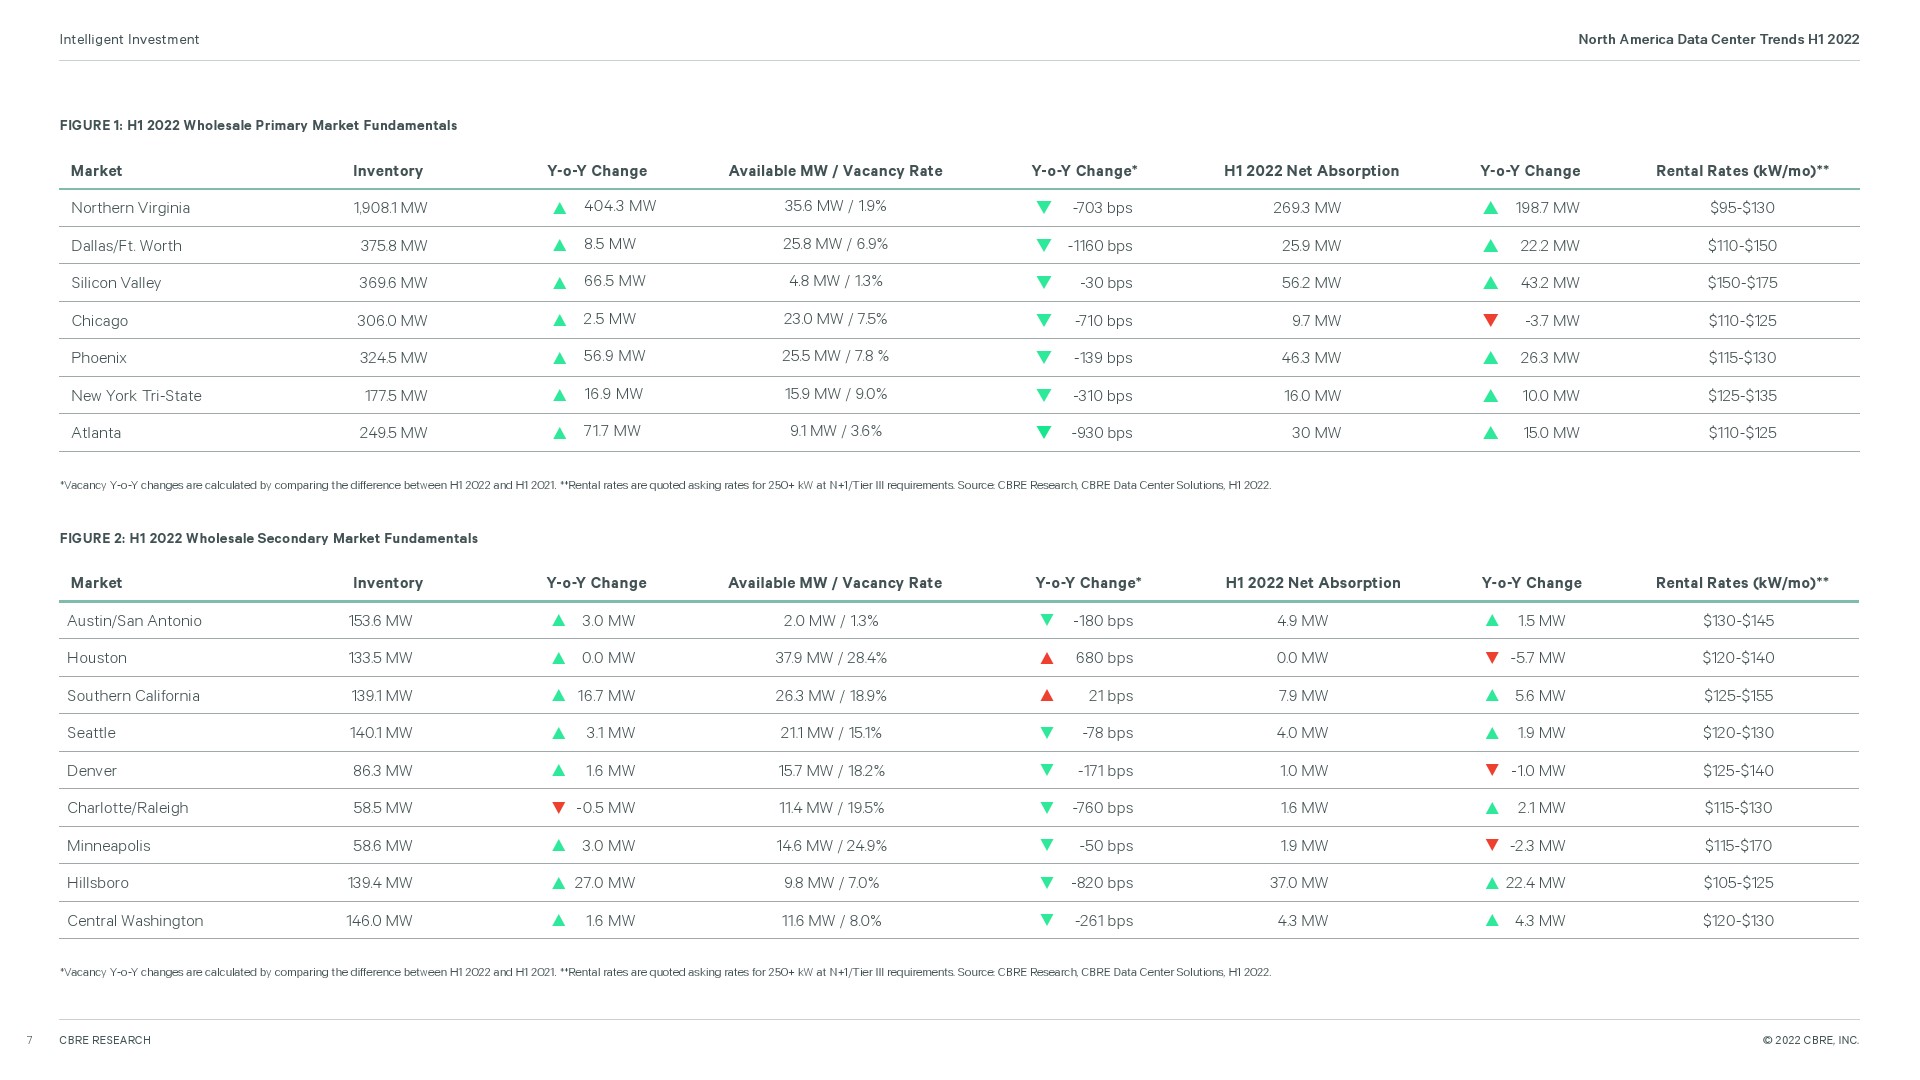The width and height of the screenshot is (1920, 1080).
Task: Click the green up arrow beside 404.3 MW
Action: 560,208
